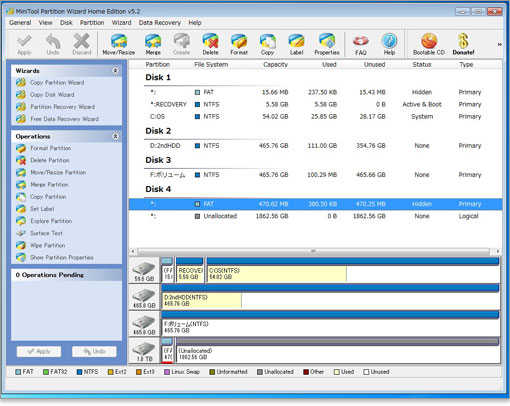This screenshot has height=406, width=510.
Task: Select the C:OS partition row
Action: [x=315, y=116]
